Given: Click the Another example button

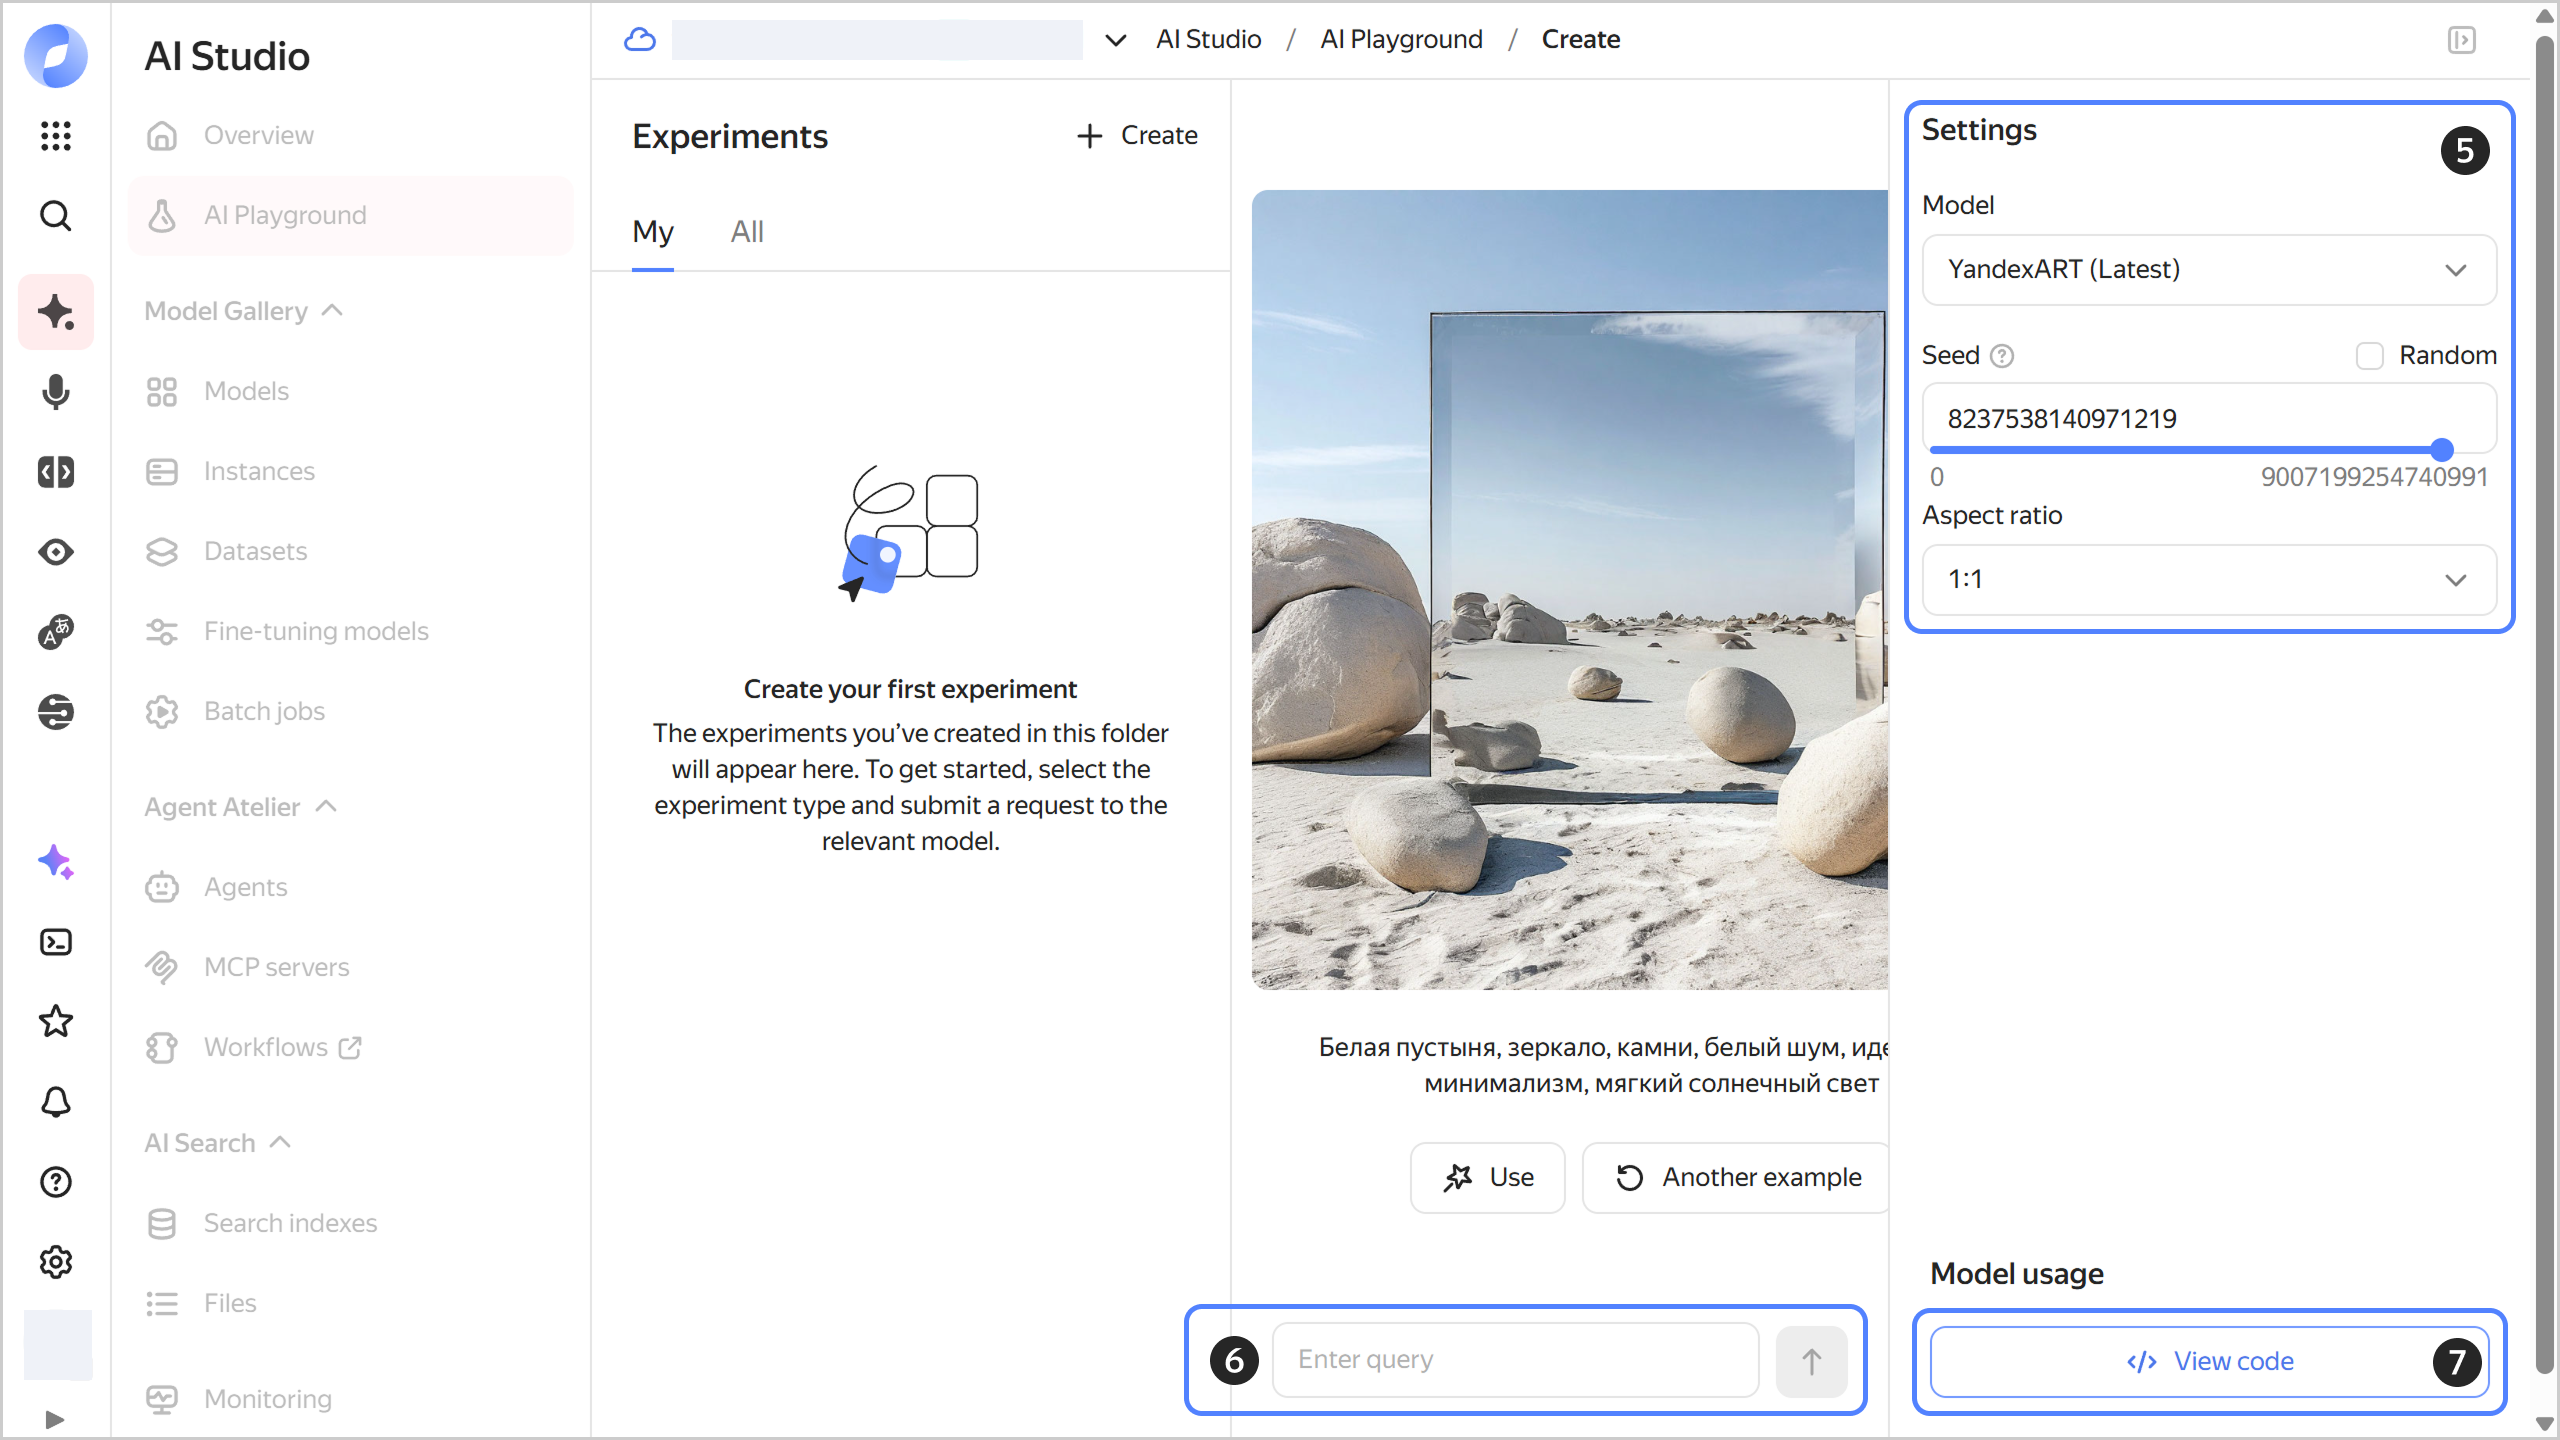Looking at the screenshot, I should [1738, 1177].
